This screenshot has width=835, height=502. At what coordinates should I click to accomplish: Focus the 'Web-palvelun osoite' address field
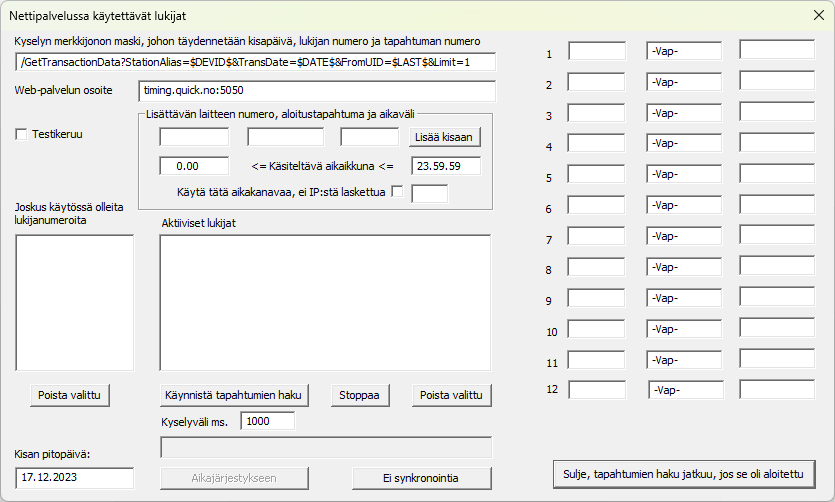pyautogui.click(x=317, y=91)
